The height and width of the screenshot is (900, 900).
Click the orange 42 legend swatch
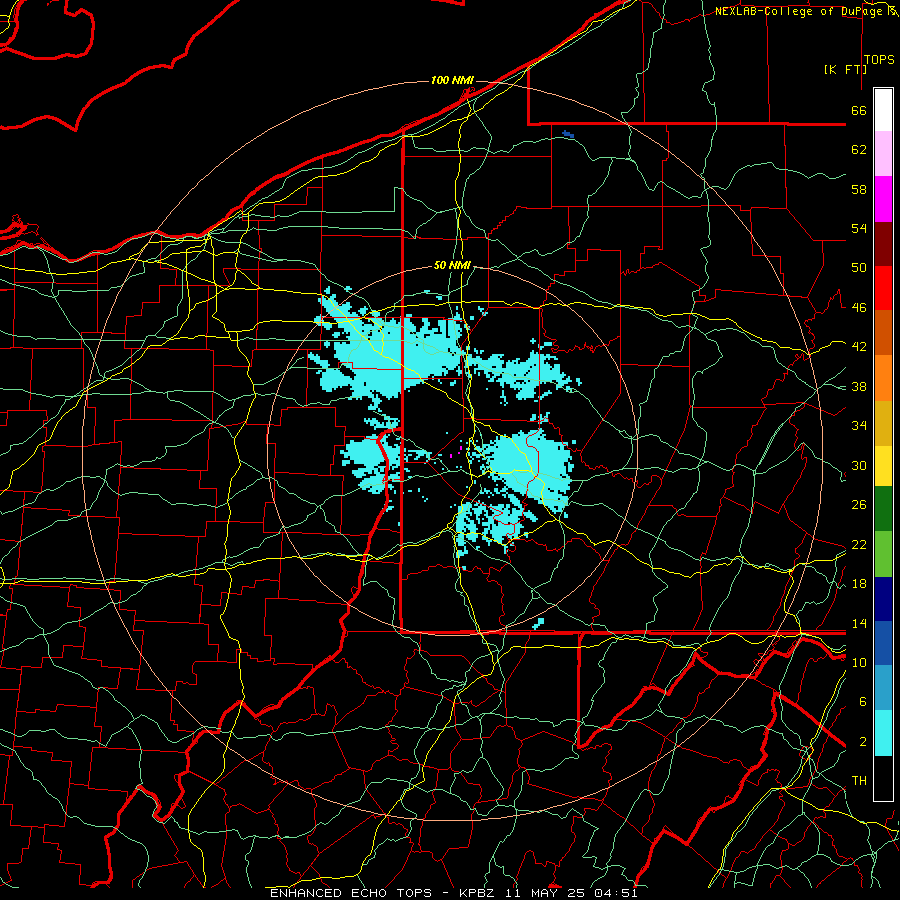point(883,378)
